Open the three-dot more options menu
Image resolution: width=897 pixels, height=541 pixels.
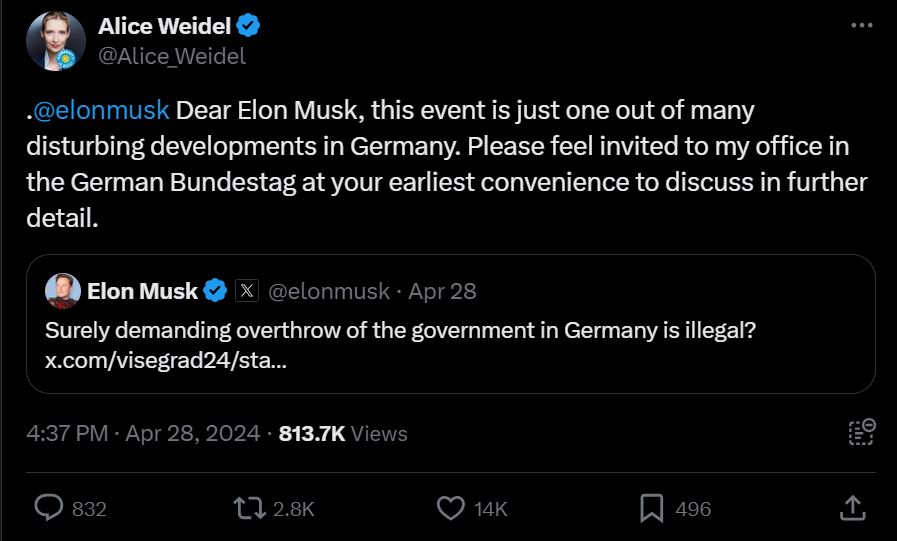pos(862,26)
